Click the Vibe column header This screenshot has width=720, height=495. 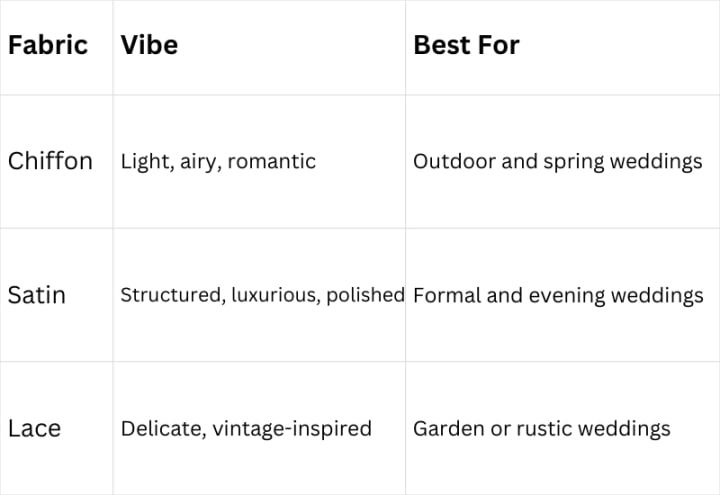(259, 47)
